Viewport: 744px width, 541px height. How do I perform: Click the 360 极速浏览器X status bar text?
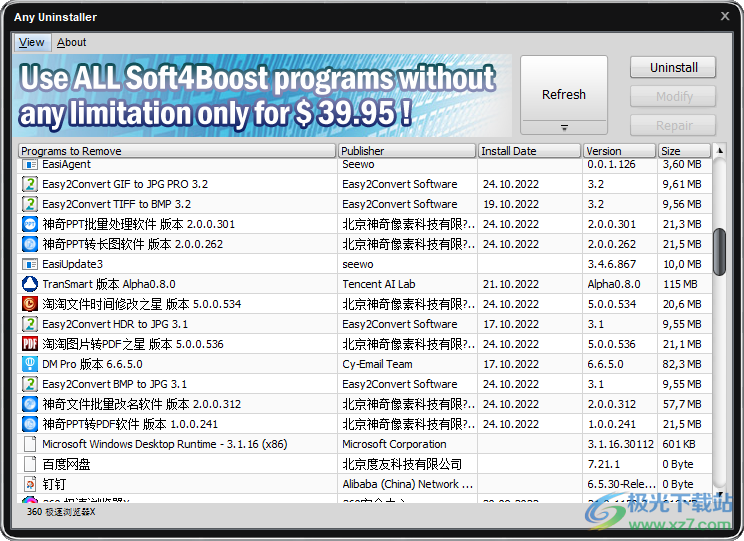[x=61, y=512]
